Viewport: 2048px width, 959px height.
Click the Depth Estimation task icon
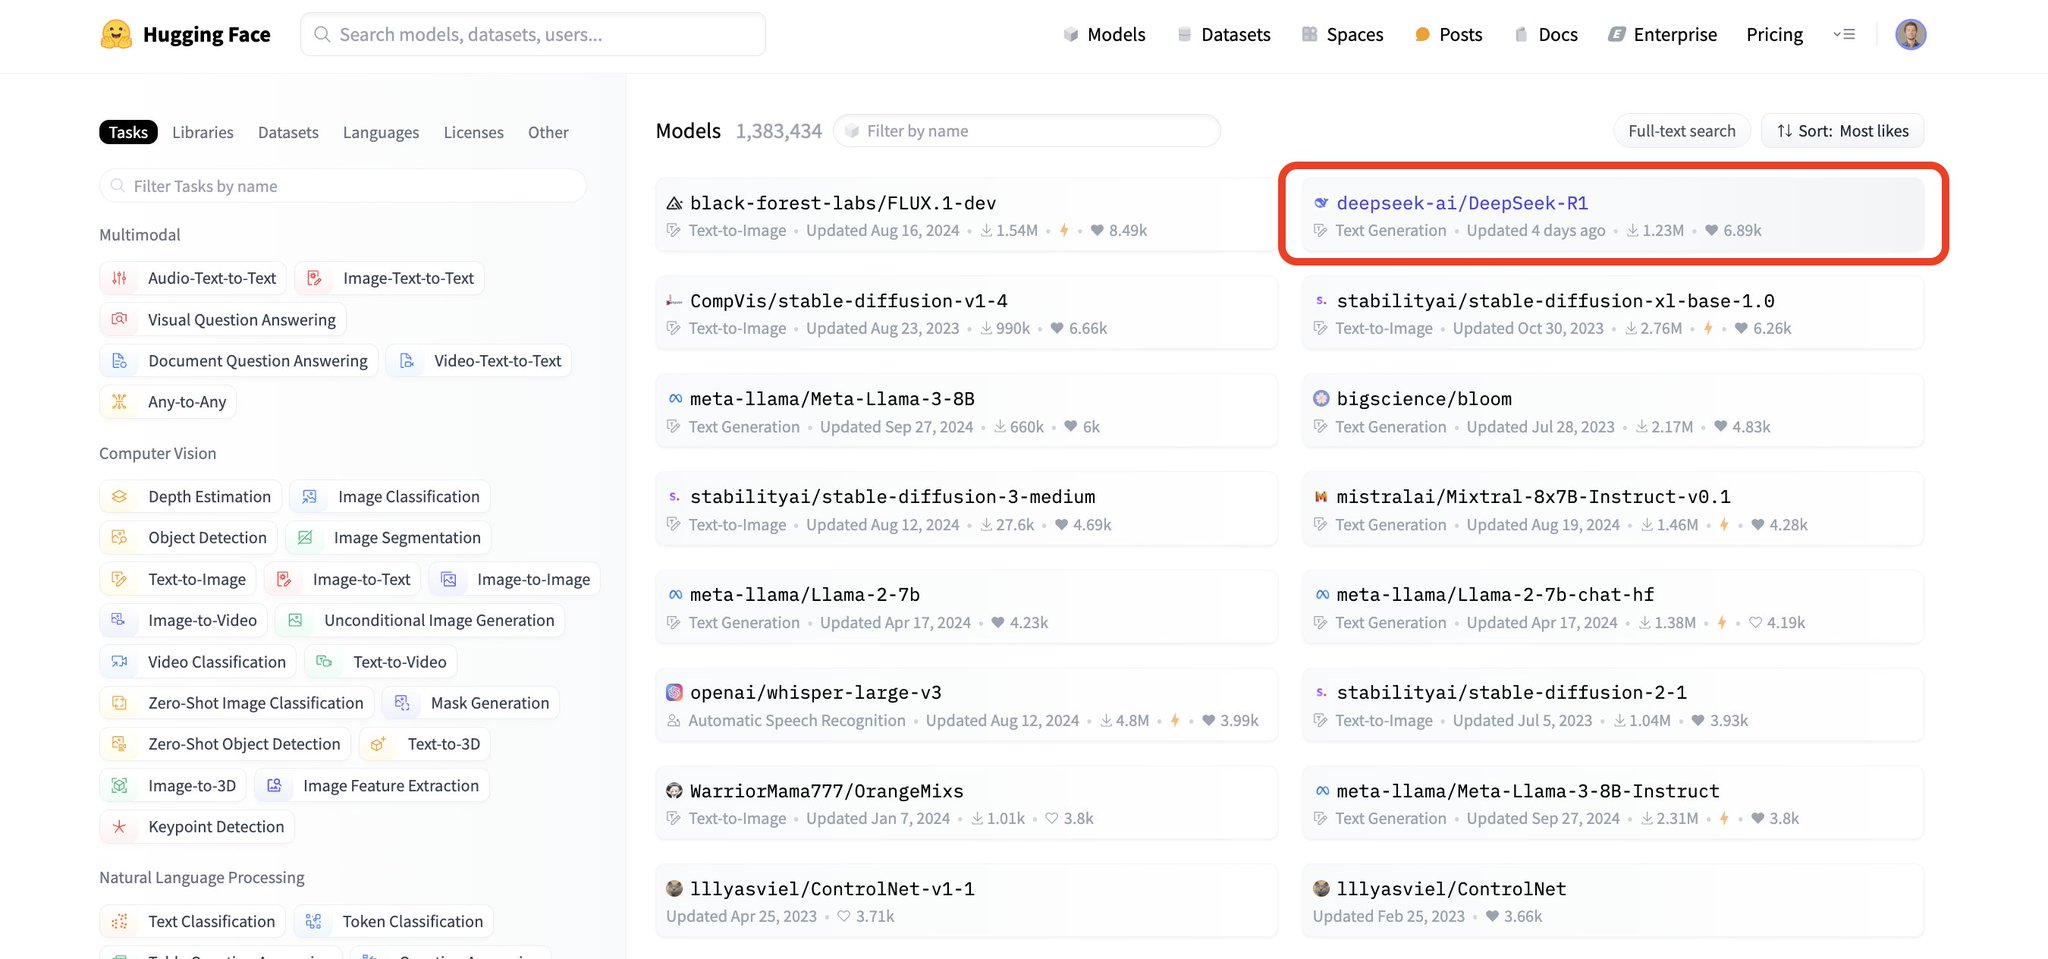point(120,496)
